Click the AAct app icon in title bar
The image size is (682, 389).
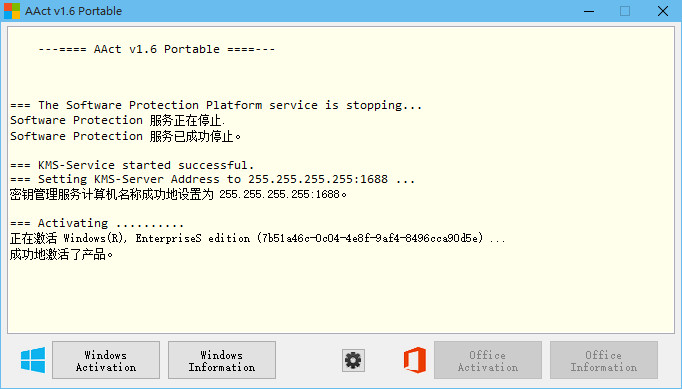point(12,11)
